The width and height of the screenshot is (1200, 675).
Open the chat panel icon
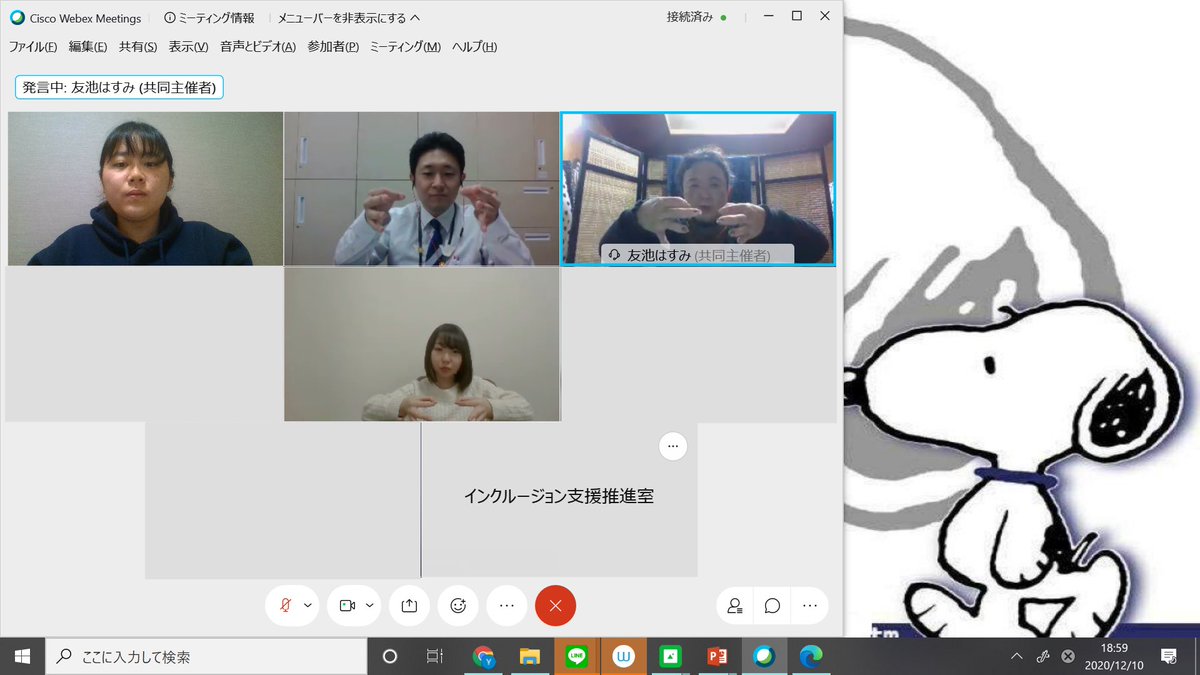point(772,606)
